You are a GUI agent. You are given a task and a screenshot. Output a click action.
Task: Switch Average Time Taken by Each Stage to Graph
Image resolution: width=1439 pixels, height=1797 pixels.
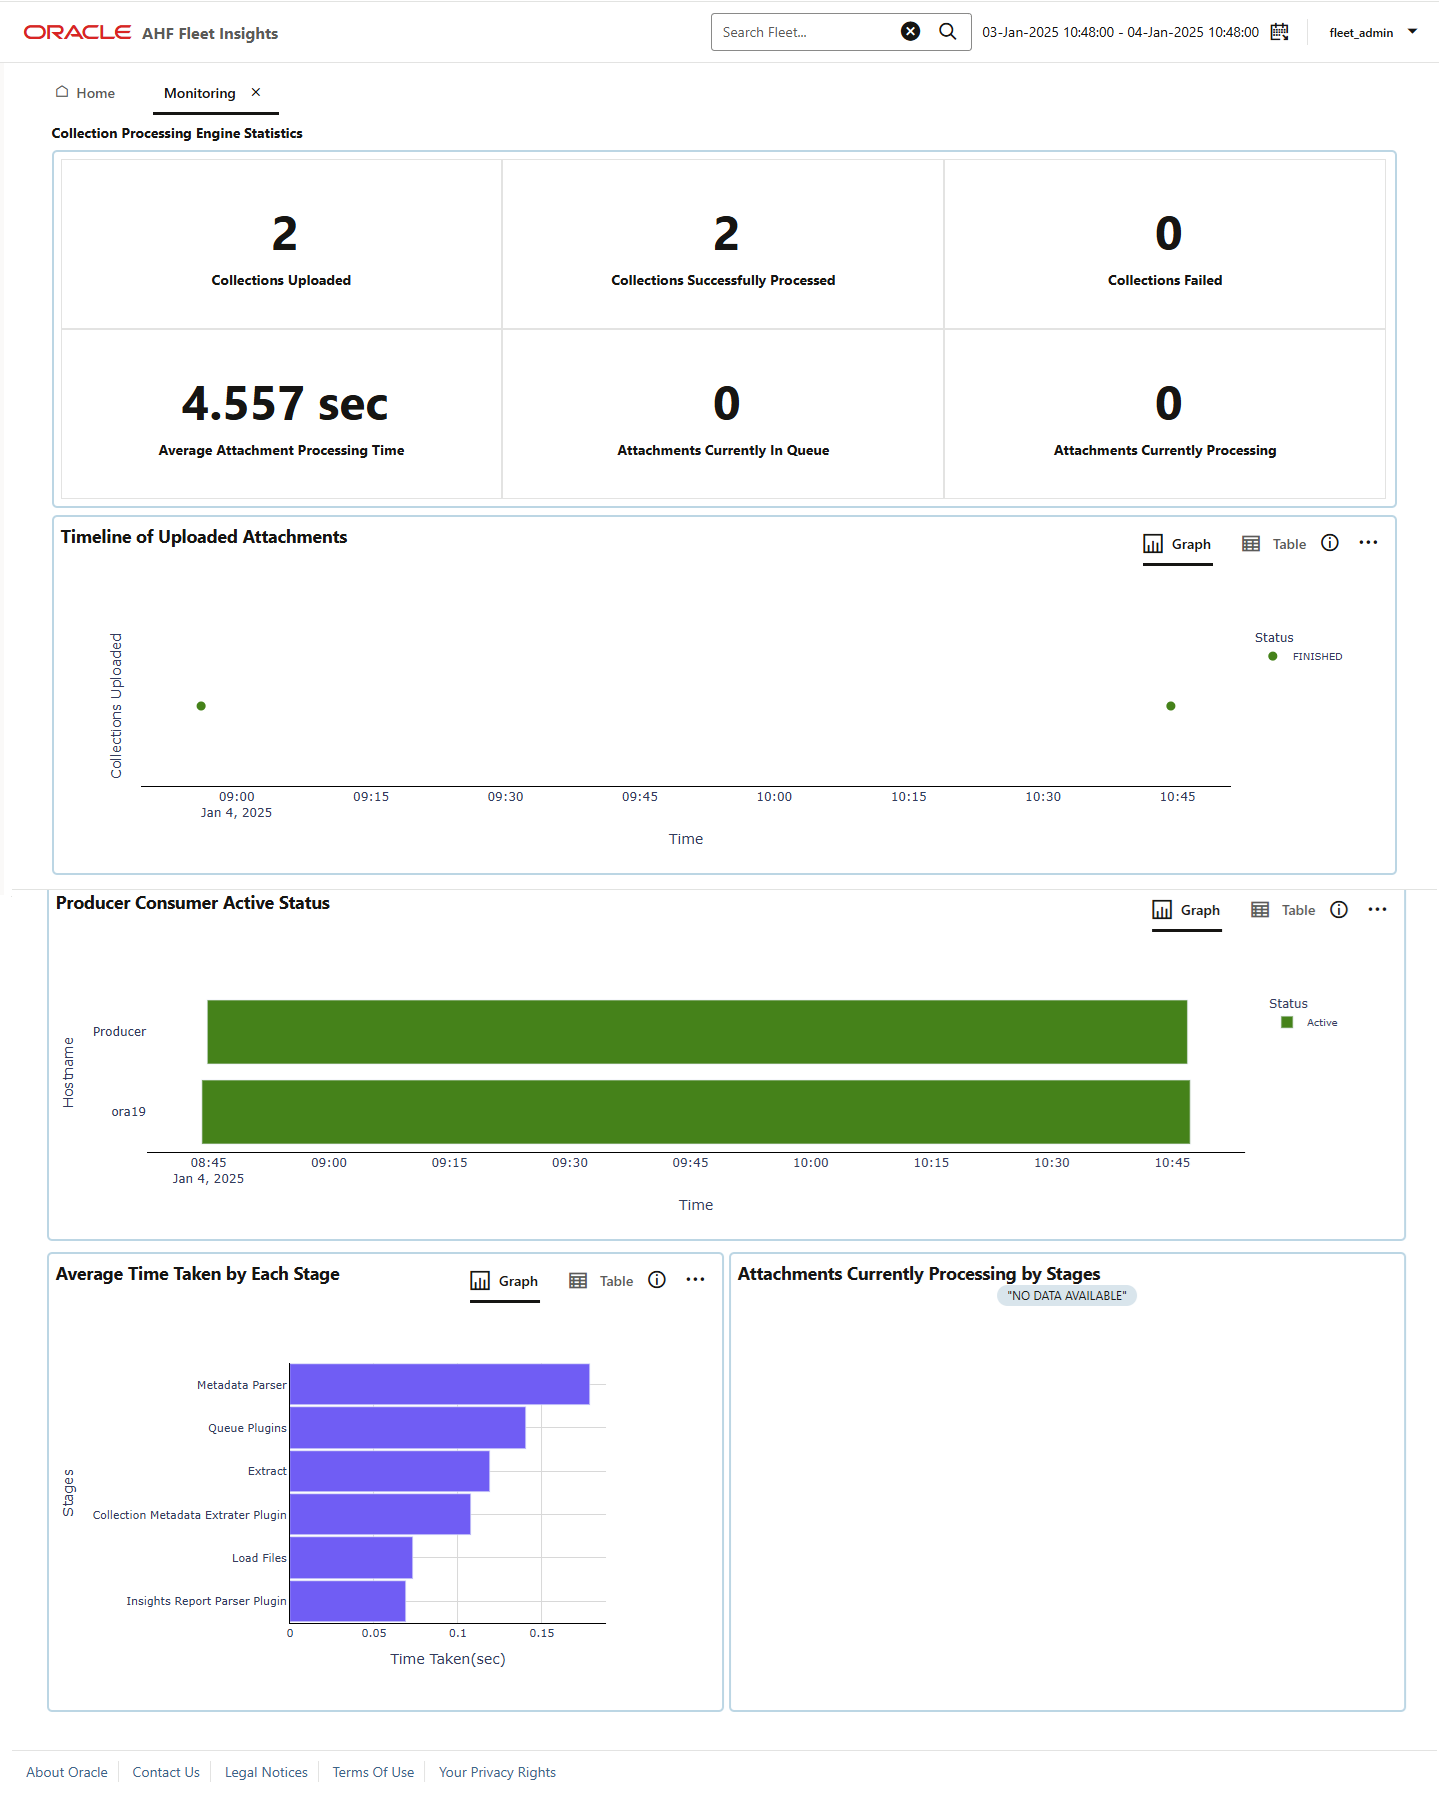tap(504, 1281)
